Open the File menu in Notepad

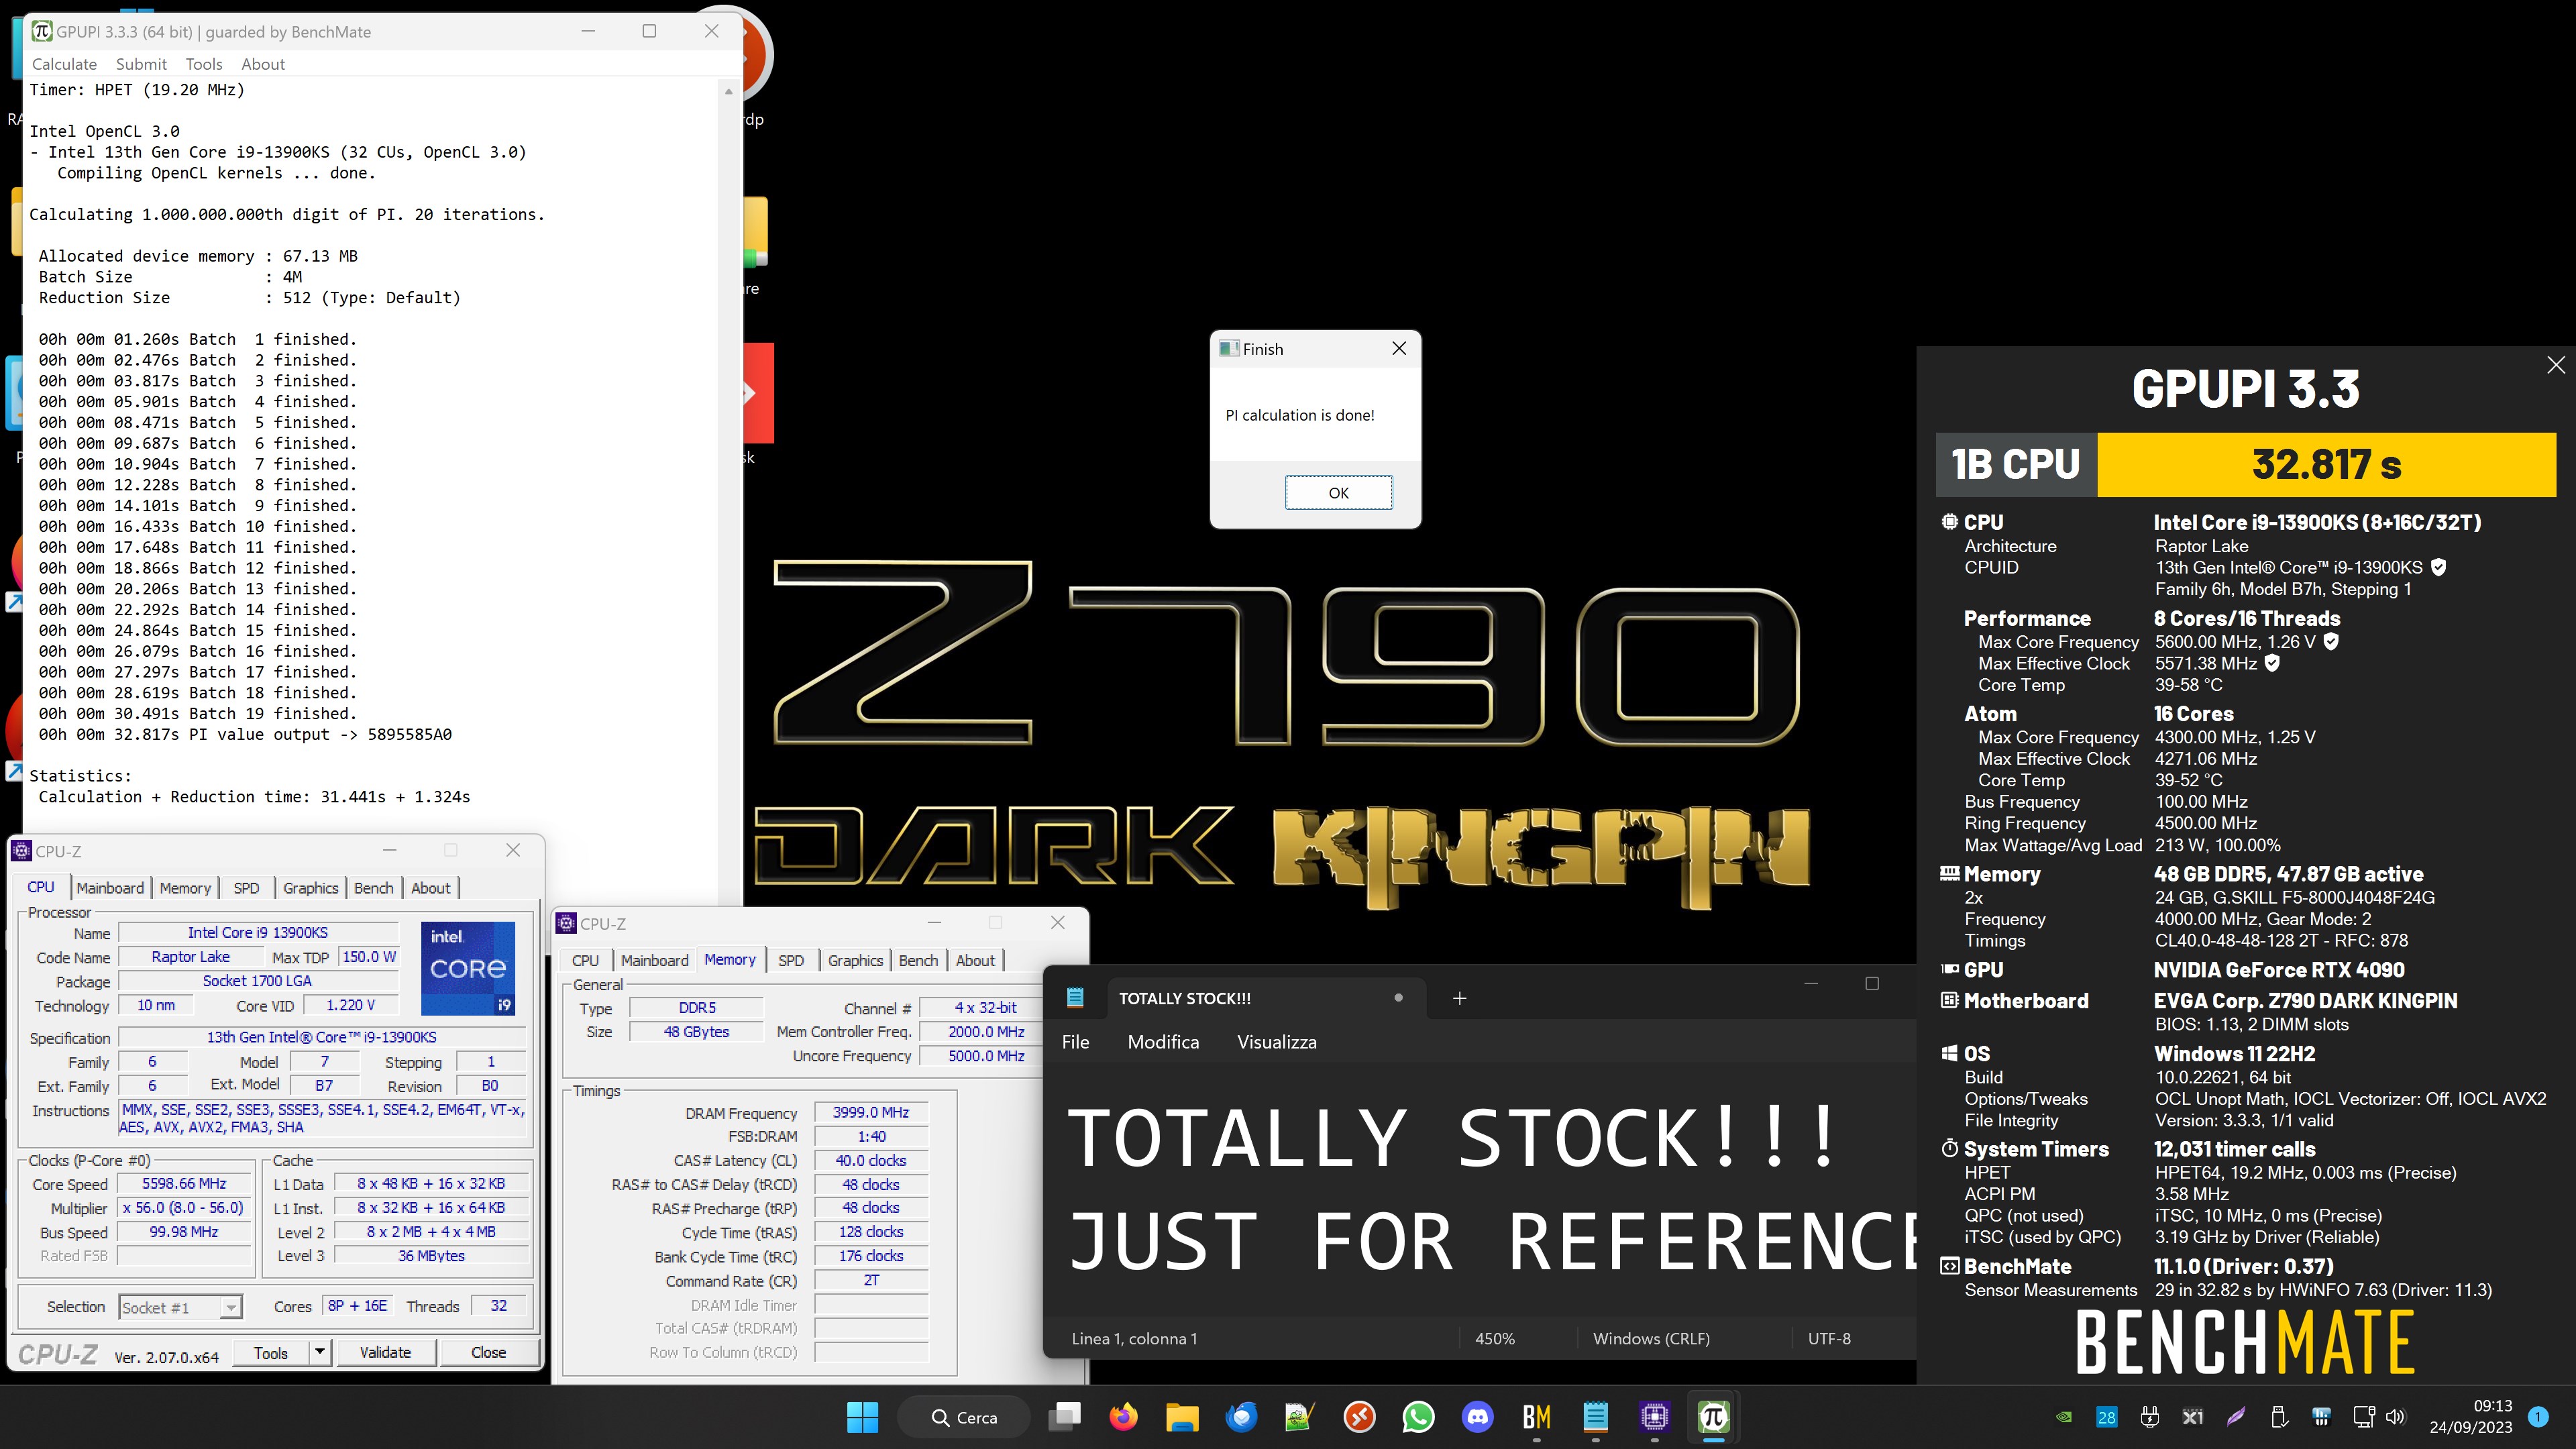click(1075, 1042)
